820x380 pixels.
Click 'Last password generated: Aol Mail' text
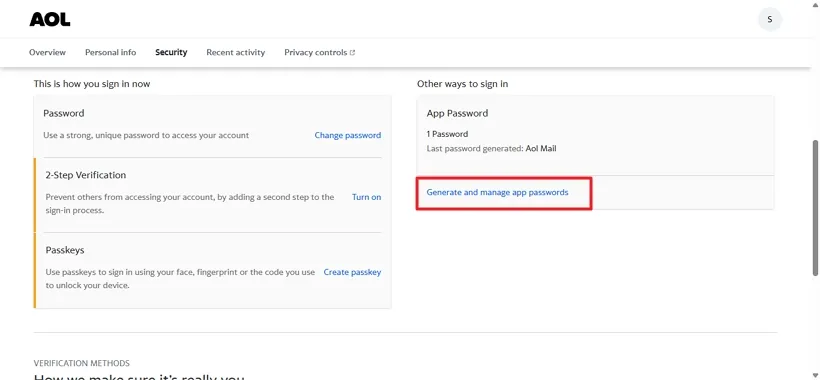(x=492, y=148)
